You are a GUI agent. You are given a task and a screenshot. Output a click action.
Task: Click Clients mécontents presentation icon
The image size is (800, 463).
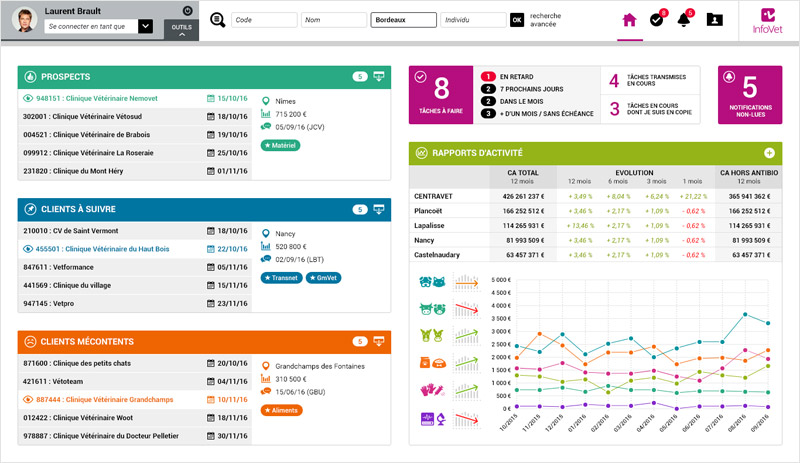[x=379, y=342]
